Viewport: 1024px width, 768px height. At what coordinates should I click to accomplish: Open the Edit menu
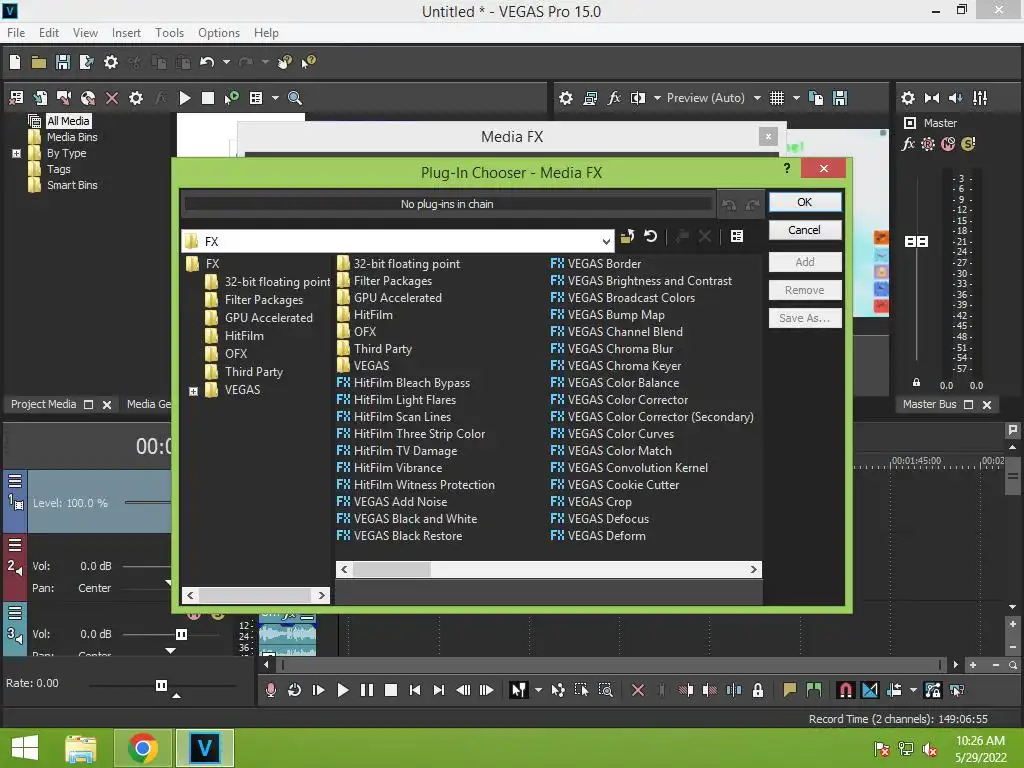[48, 33]
